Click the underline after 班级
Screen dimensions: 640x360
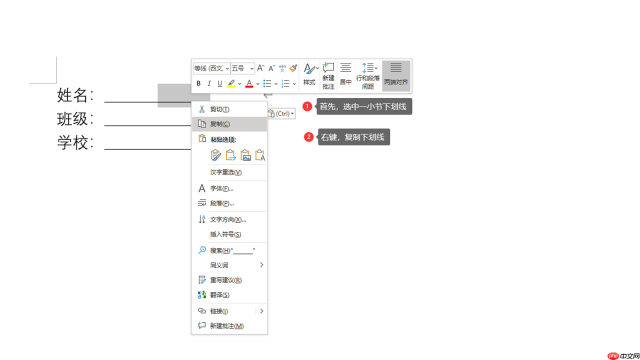[148, 125]
